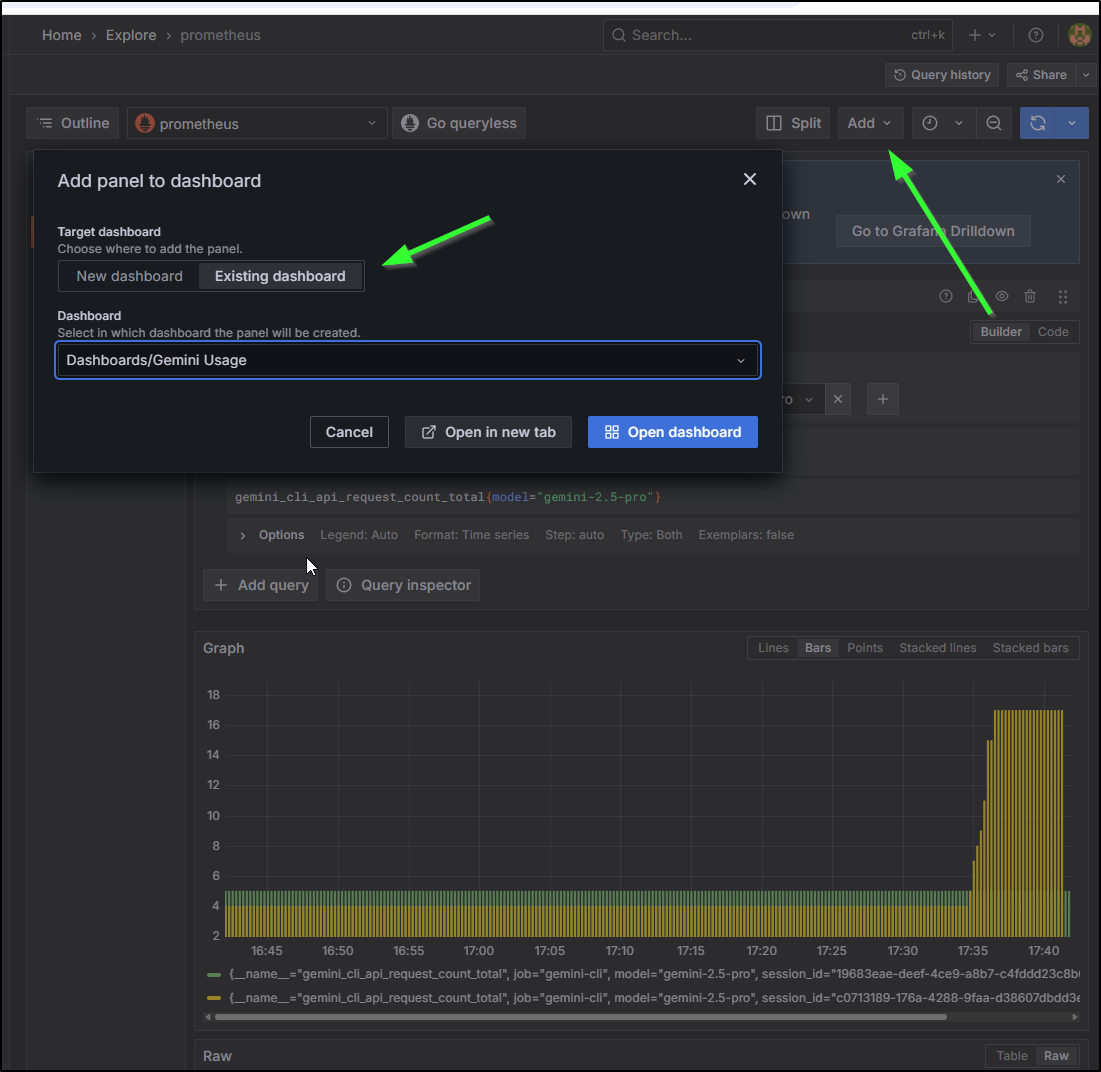Switch the query editor to Builder mode
The image size is (1101, 1072).
[1001, 332]
